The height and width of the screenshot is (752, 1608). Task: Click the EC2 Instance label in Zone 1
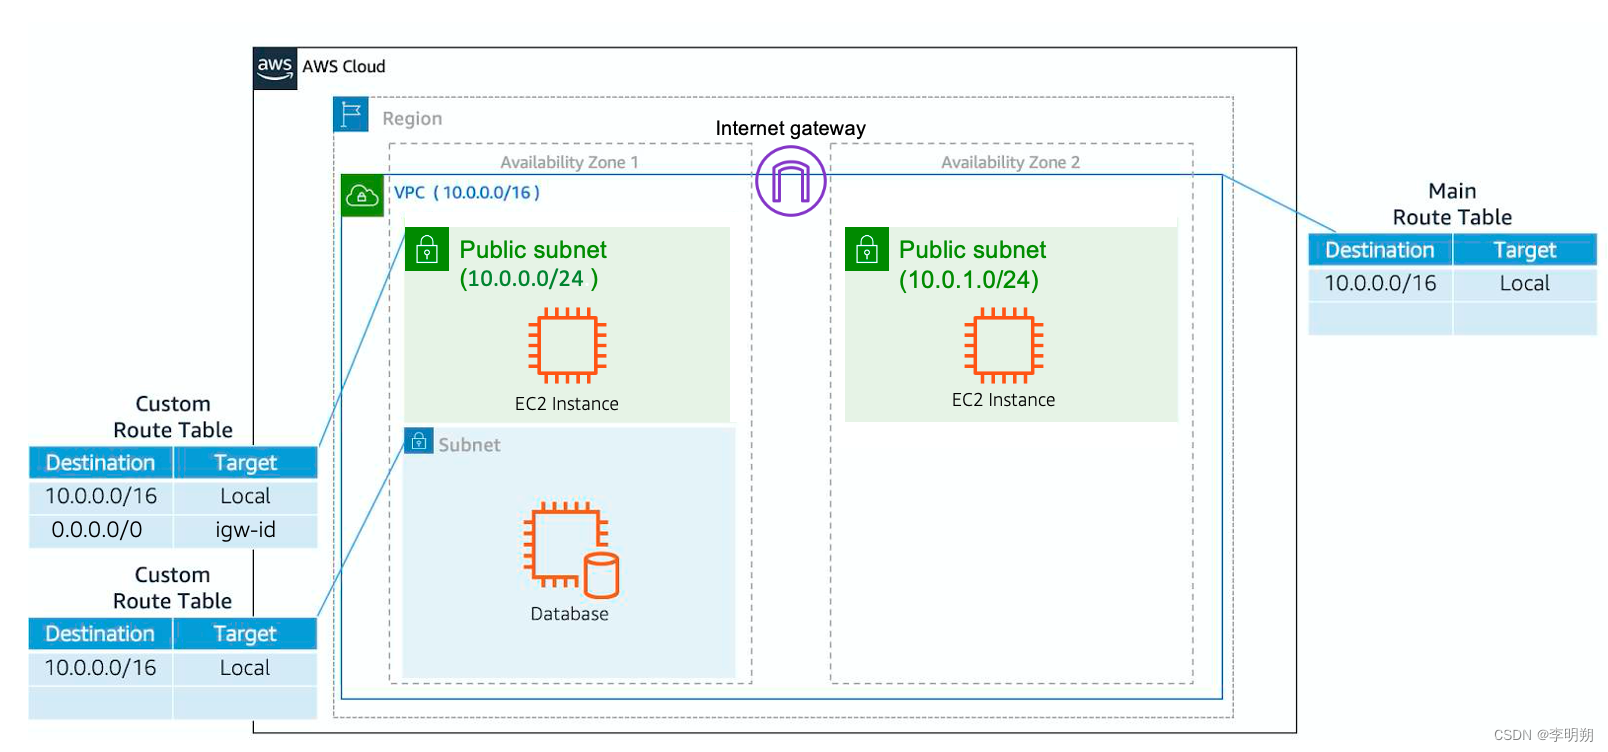(x=567, y=404)
